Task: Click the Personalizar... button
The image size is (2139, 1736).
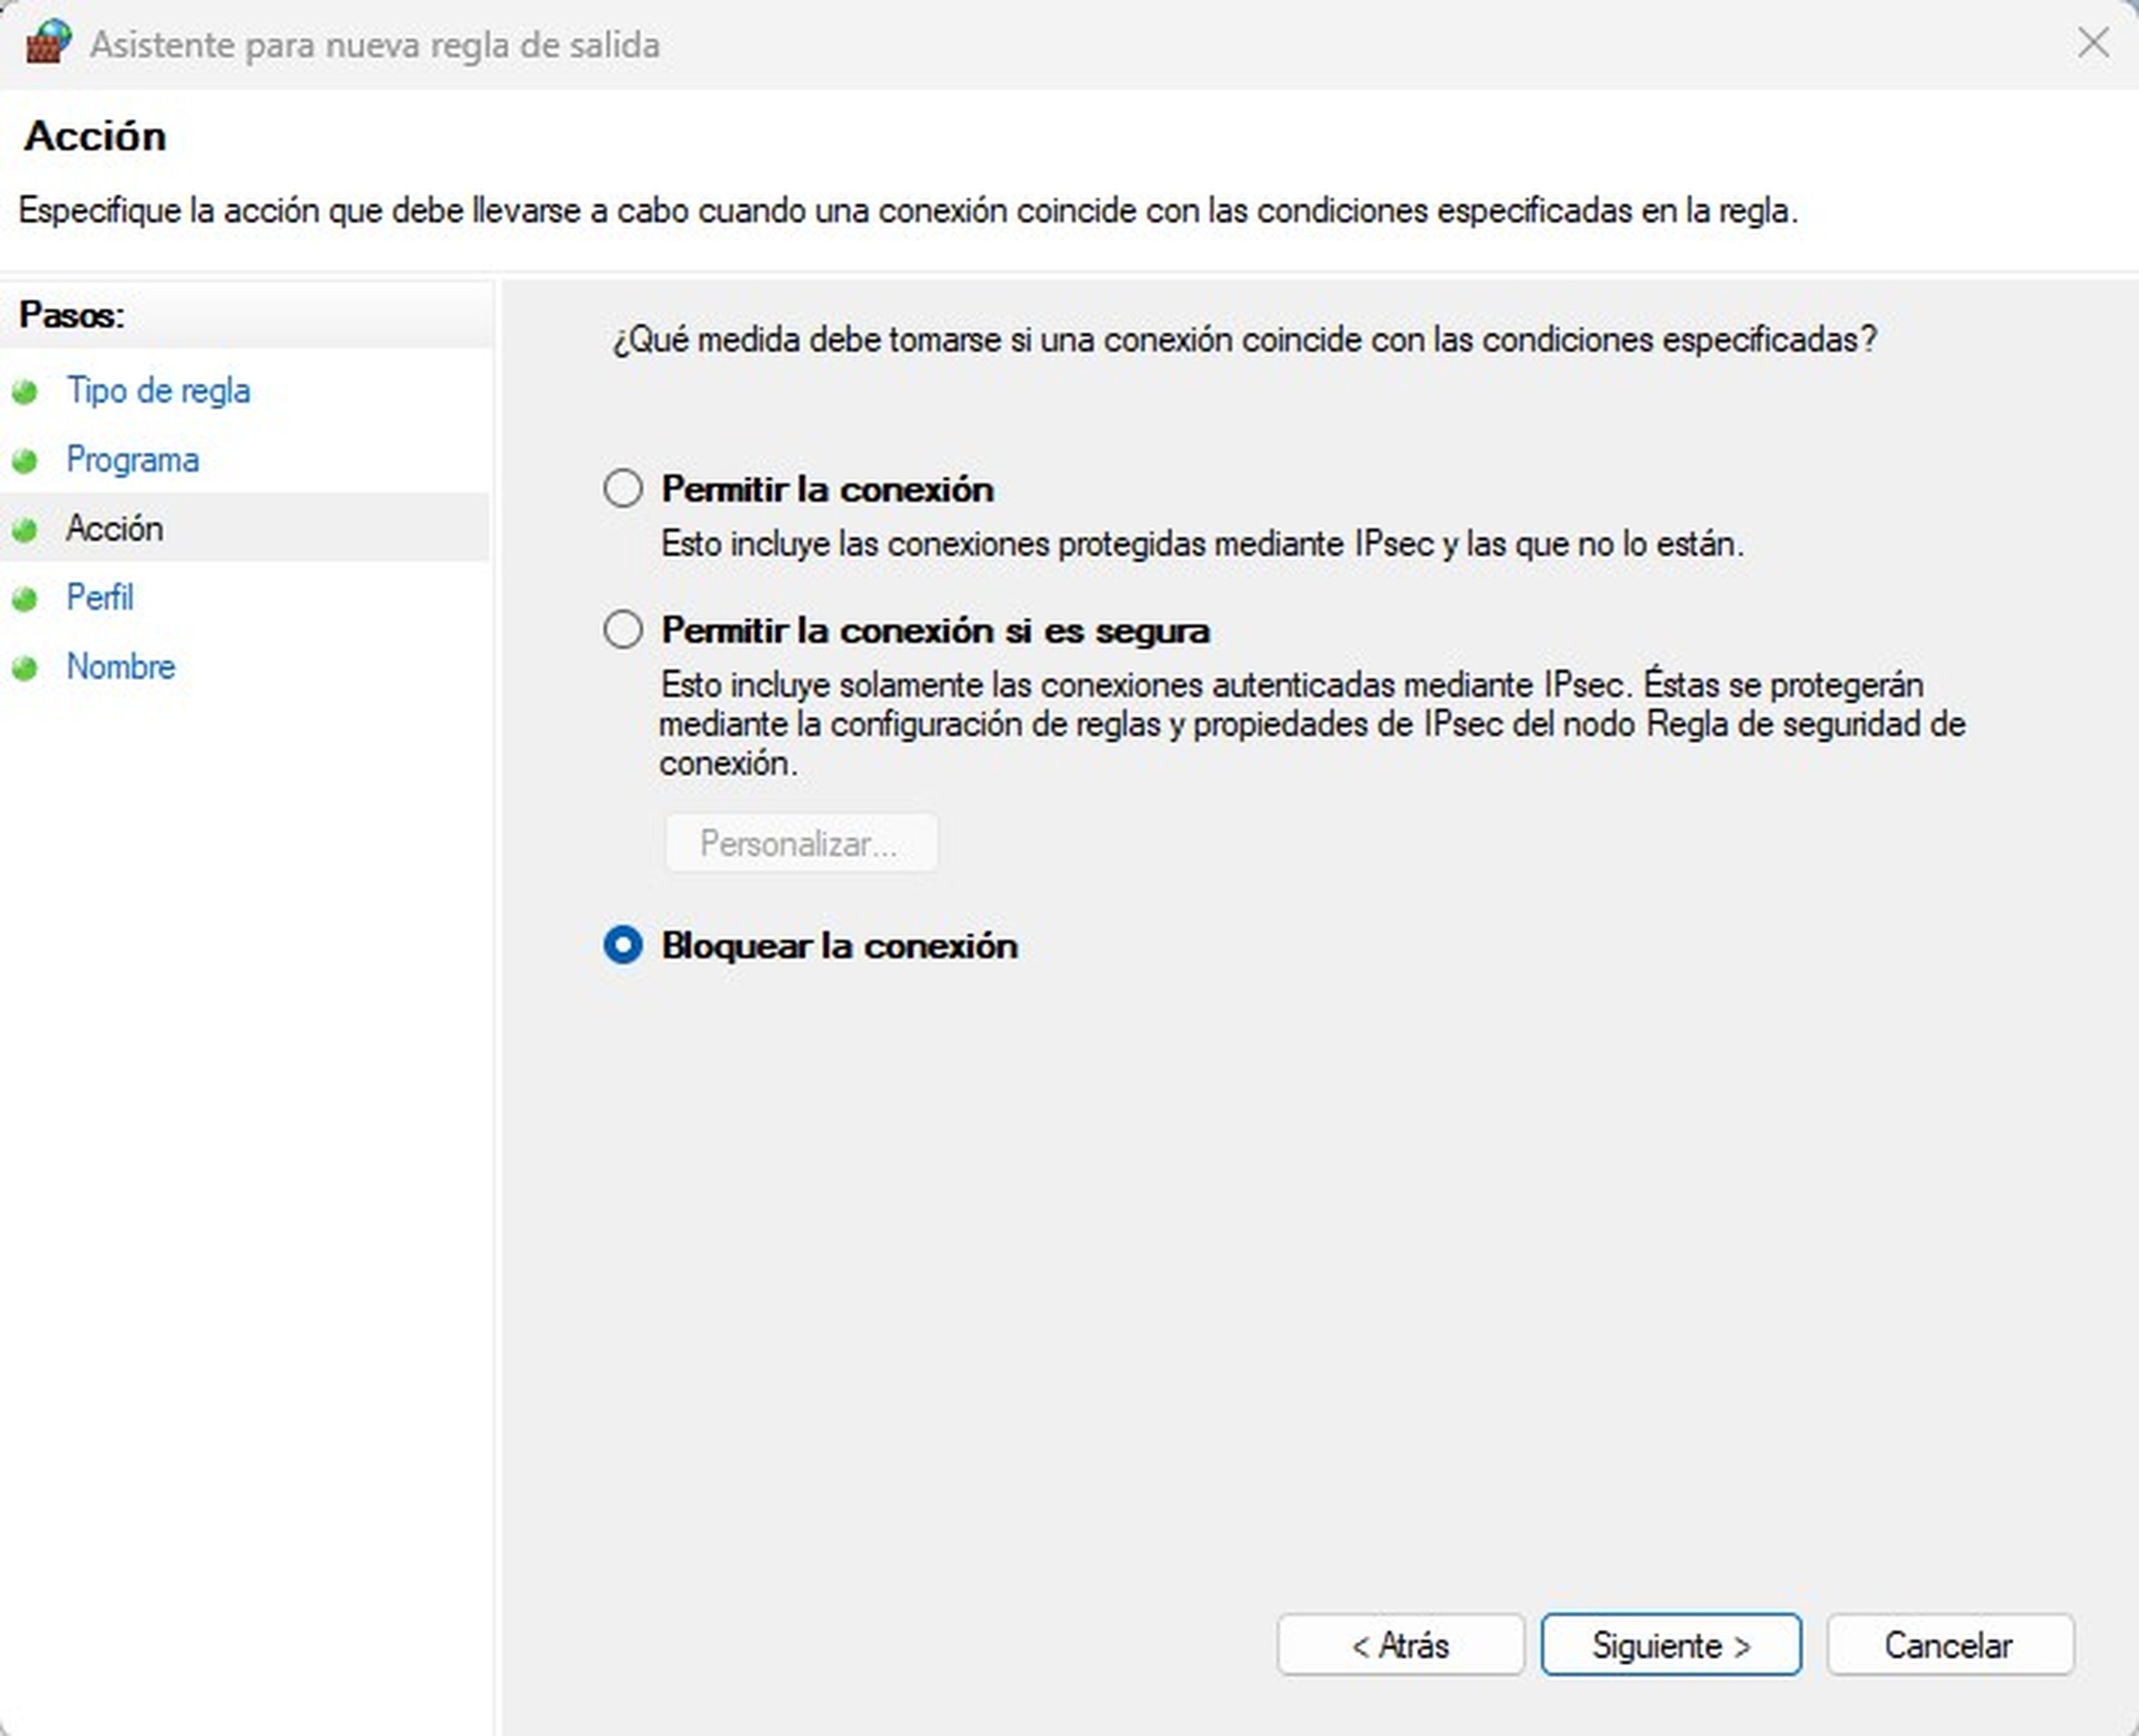Action: [x=801, y=843]
